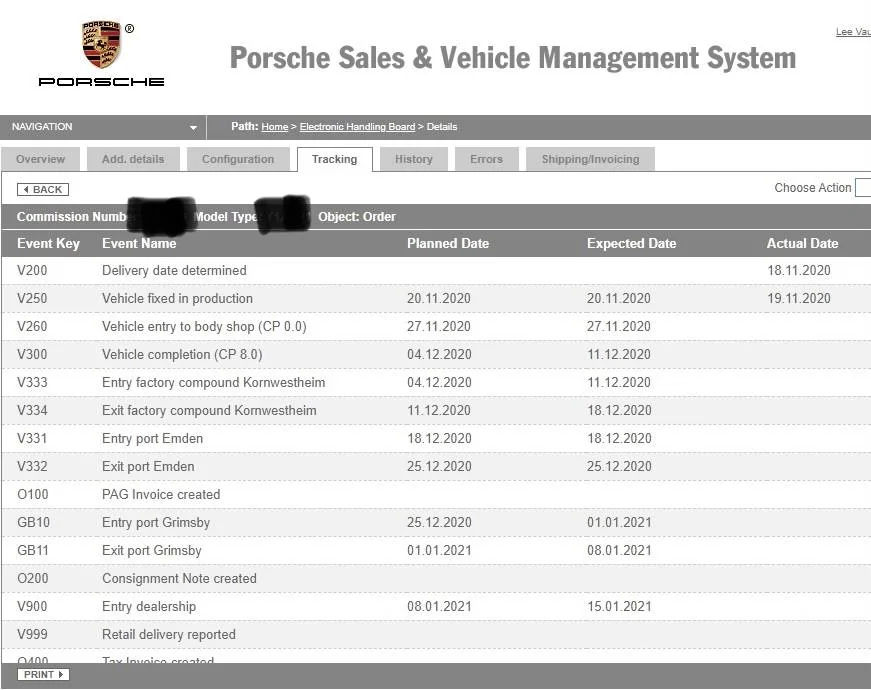The image size is (871, 690).
Task: Click expected date 01.01.2021 in GB10 row
Action: tap(619, 522)
